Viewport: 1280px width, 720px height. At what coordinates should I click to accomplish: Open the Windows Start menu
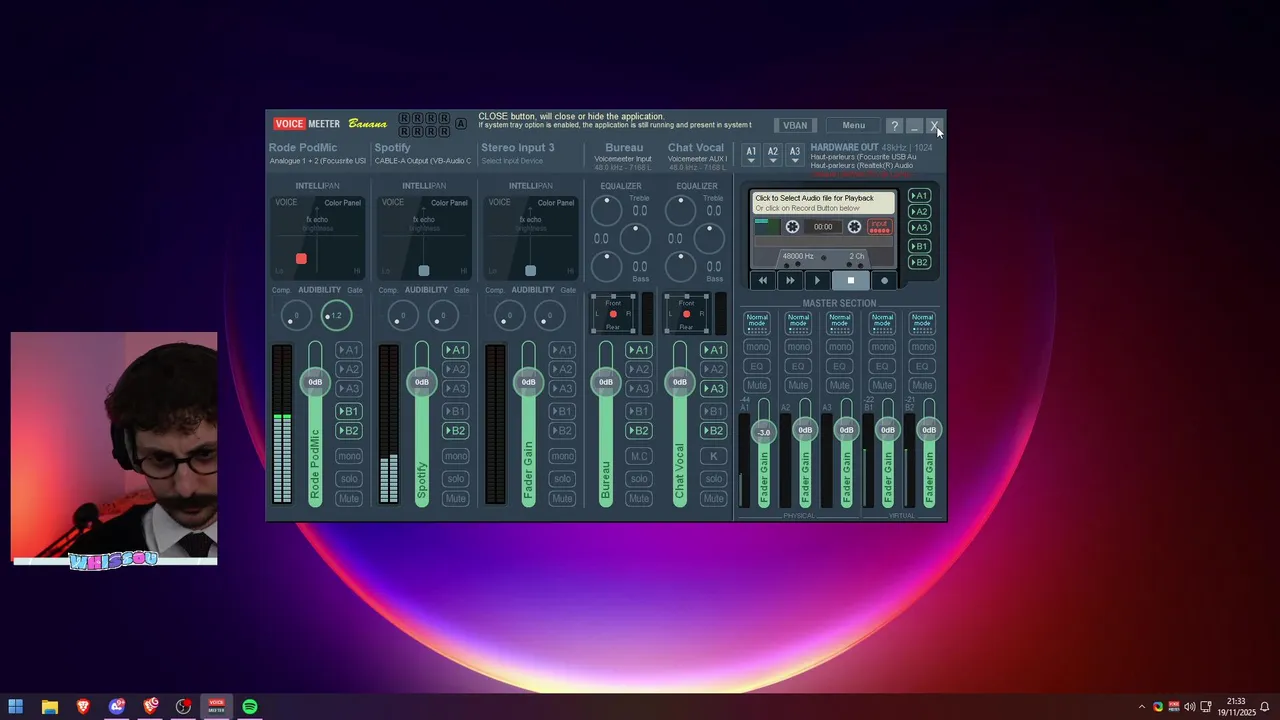click(x=16, y=707)
